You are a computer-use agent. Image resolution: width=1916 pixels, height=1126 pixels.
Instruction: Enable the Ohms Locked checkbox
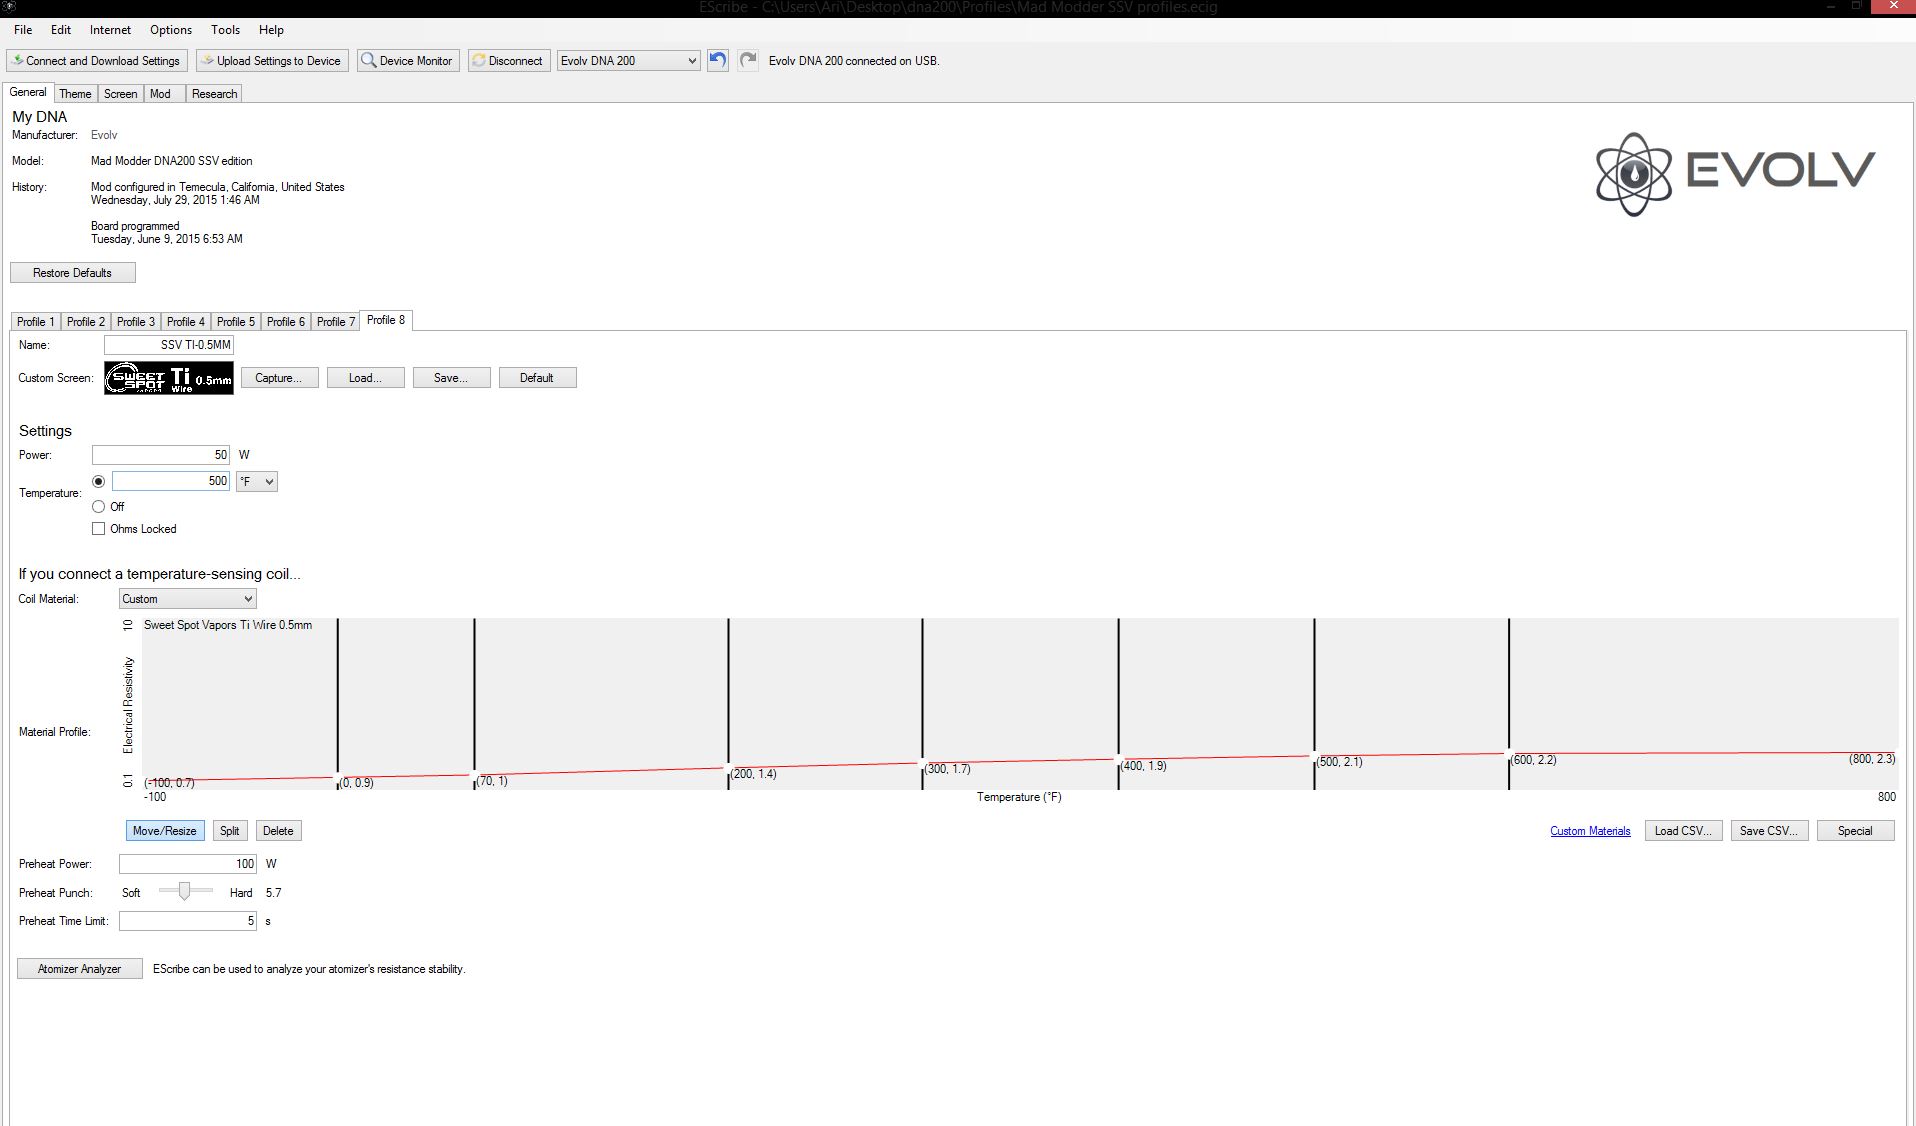[98, 529]
